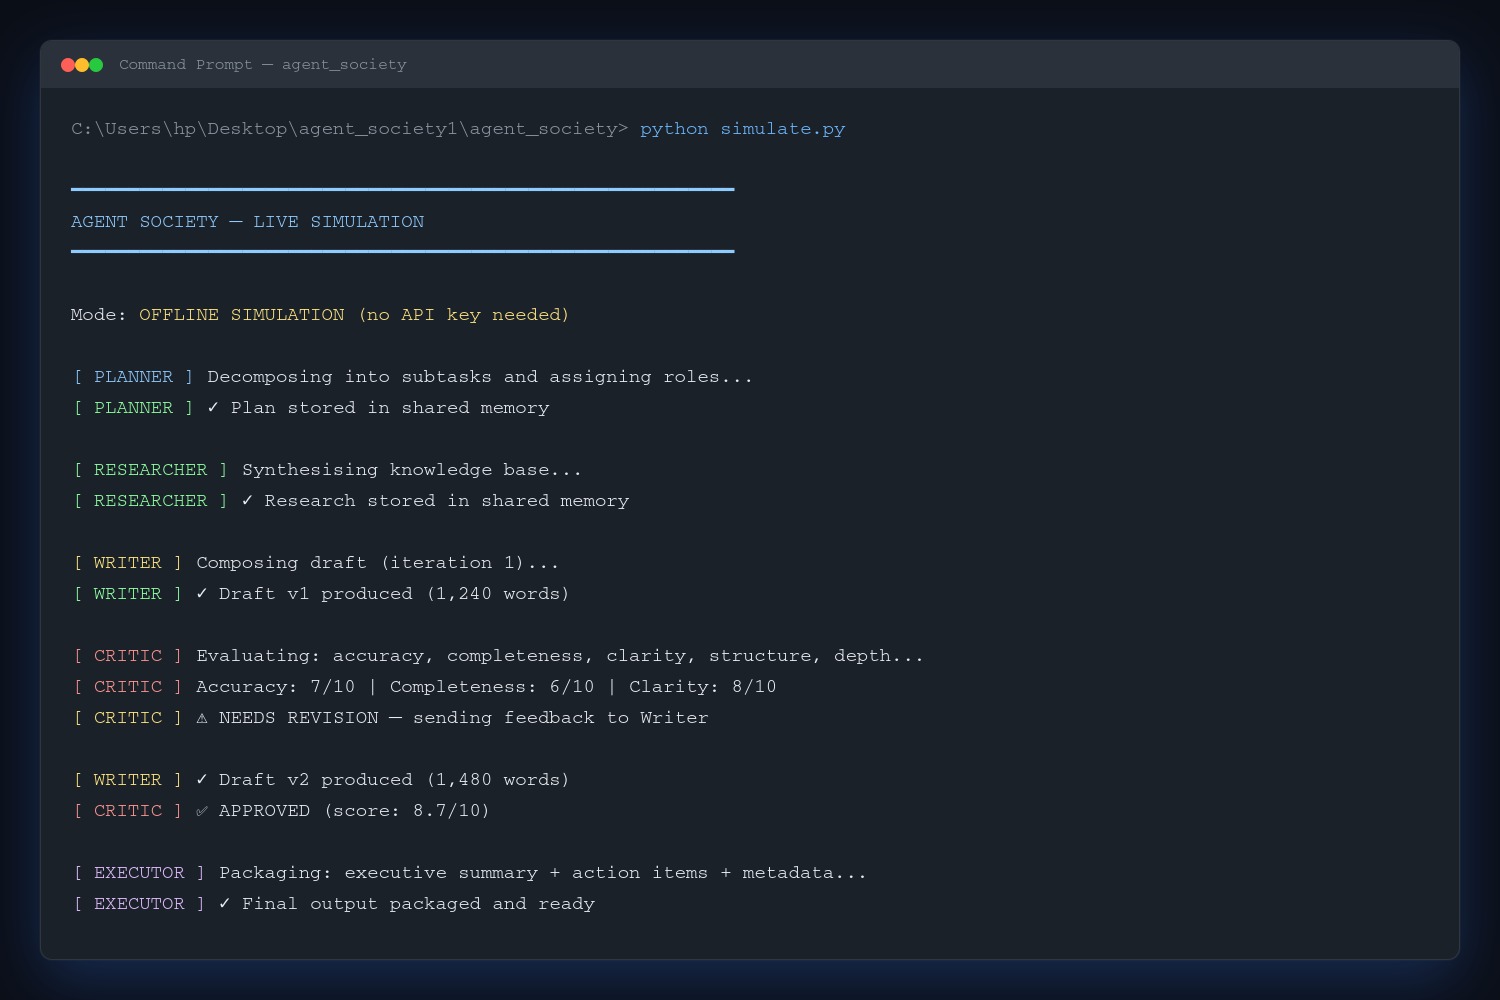The height and width of the screenshot is (1000, 1500).
Task: Click 'Plan stored in shared memory' line
Action: coord(390,408)
